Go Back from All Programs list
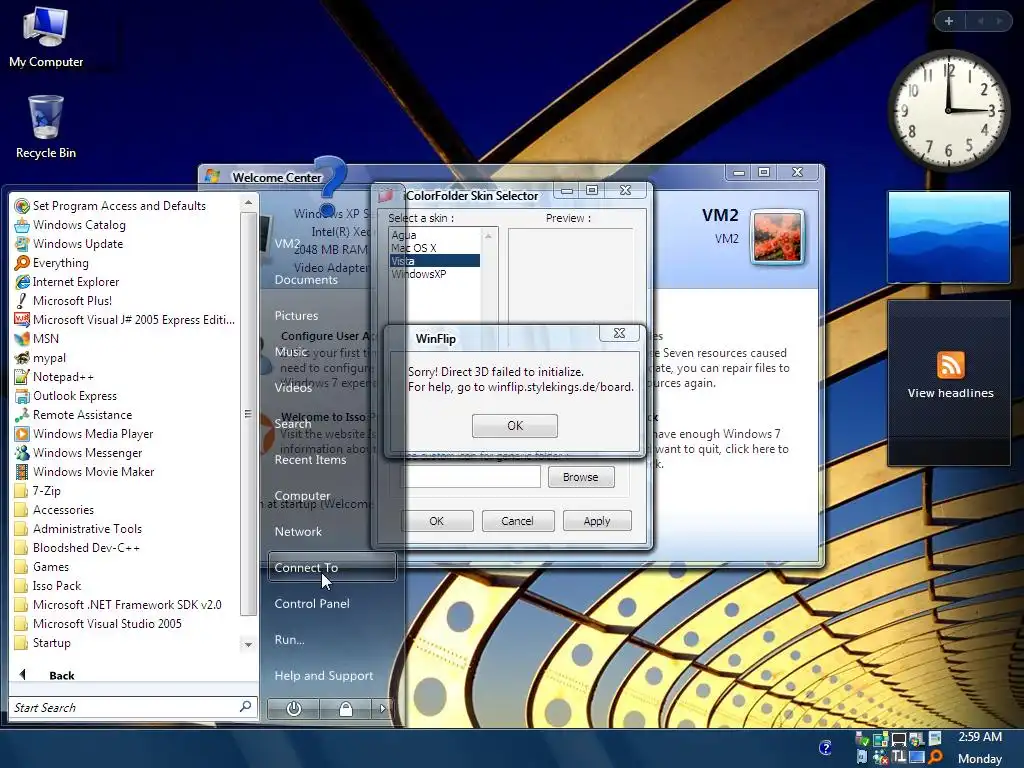This screenshot has height=768, width=1024. [47, 675]
